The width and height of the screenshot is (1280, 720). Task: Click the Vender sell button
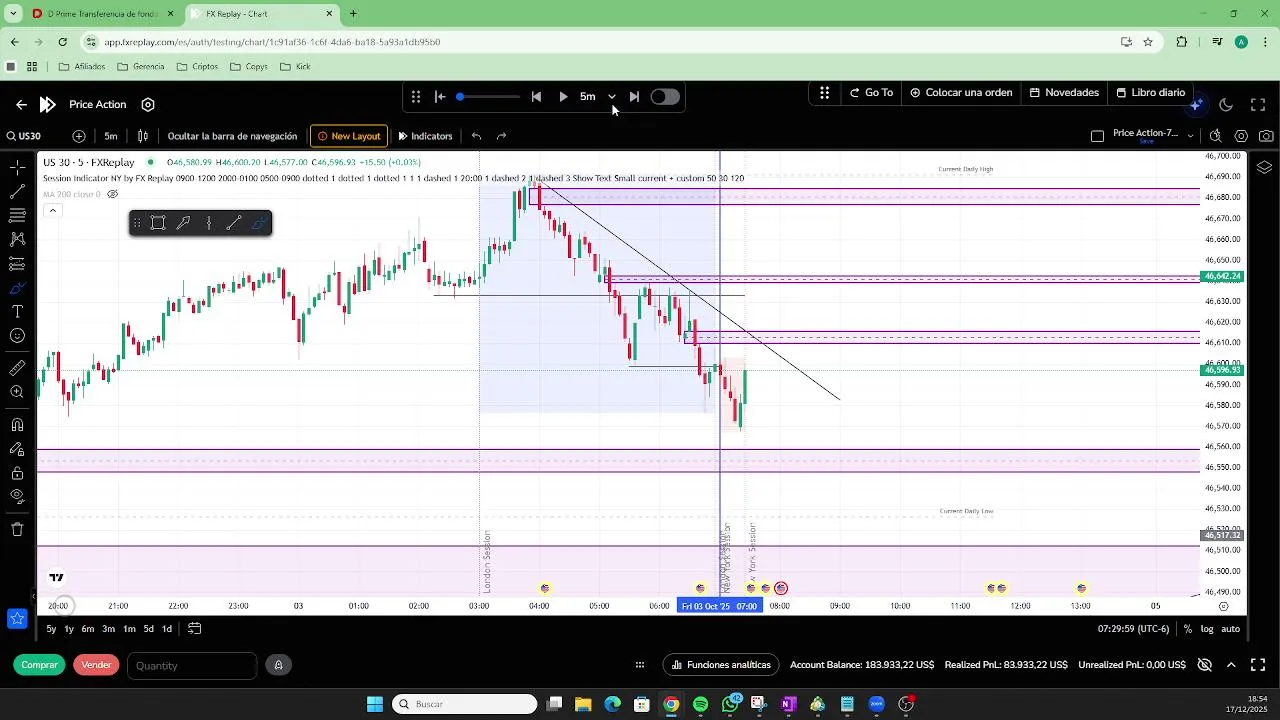coord(96,665)
